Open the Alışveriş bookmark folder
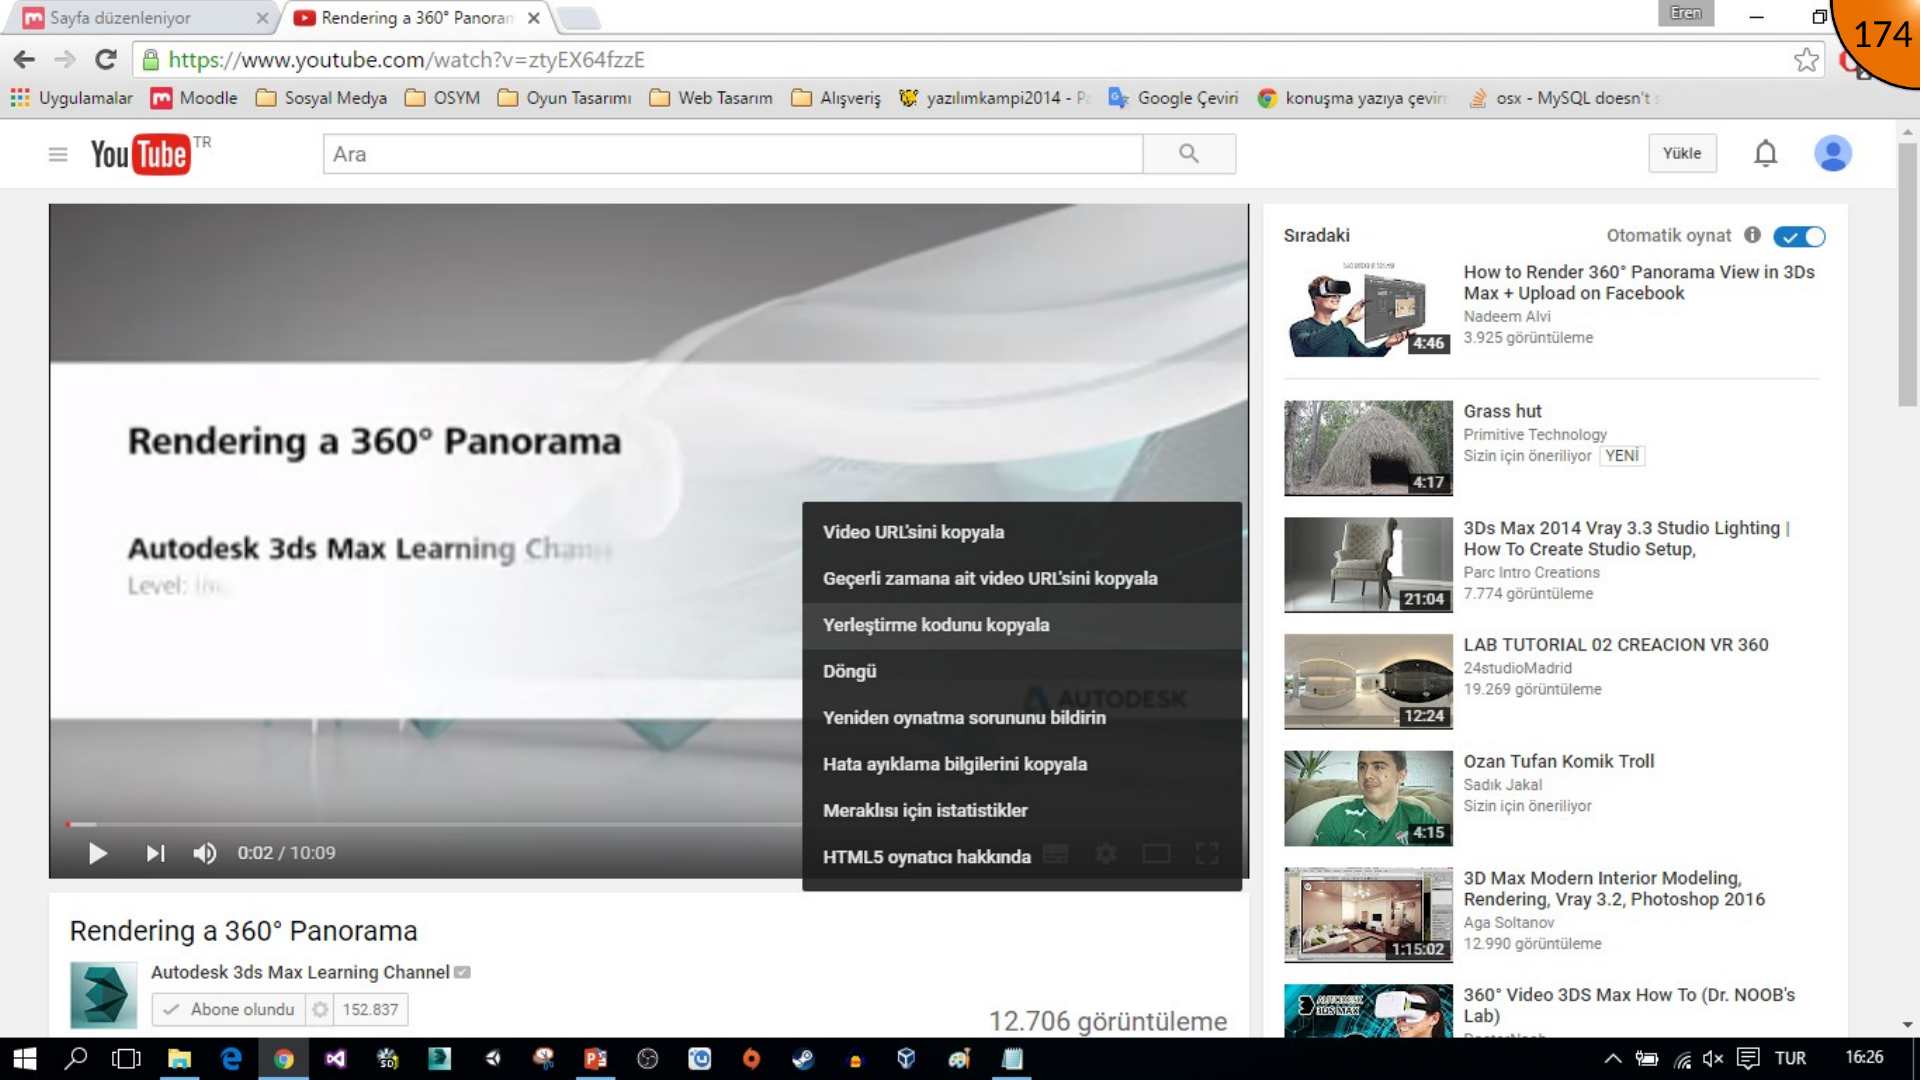Image resolution: width=1921 pixels, height=1080 pixels. pyautogui.click(x=837, y=98)
